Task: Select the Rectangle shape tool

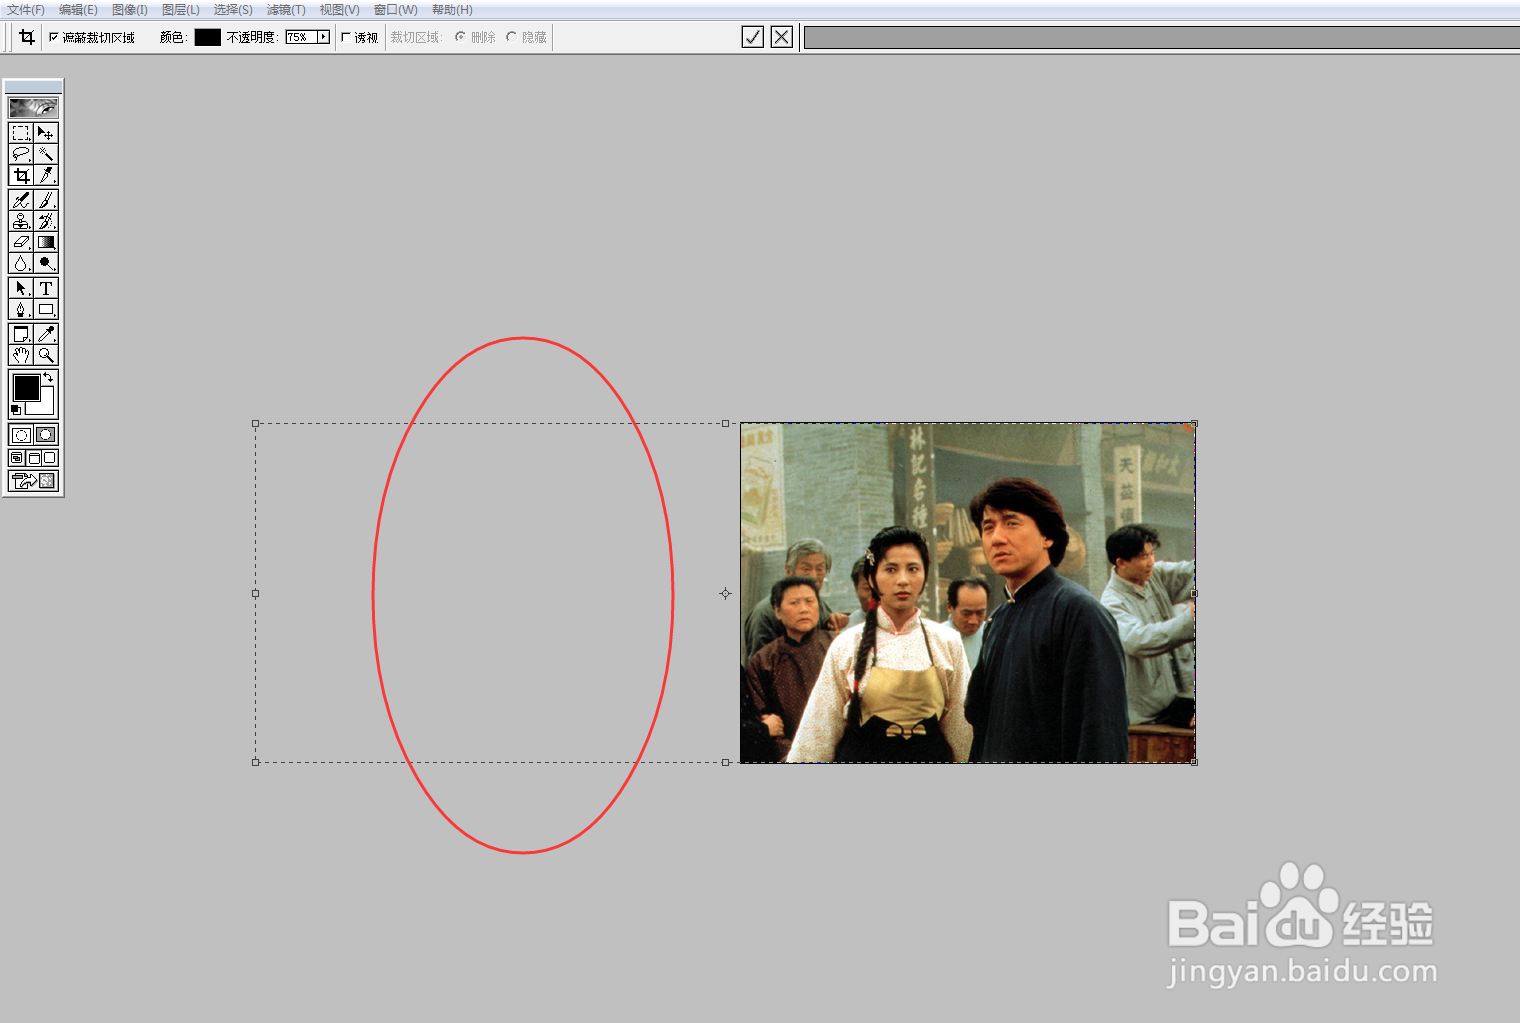Action: pos(46,309)
